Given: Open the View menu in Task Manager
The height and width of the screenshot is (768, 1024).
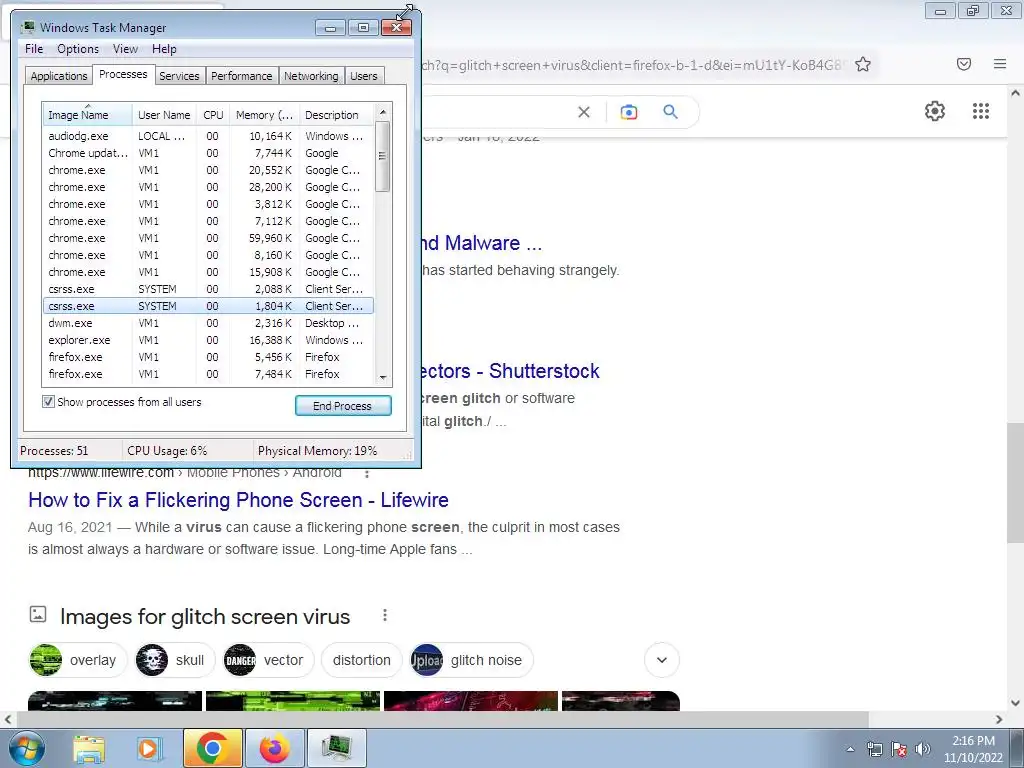Looking at the screenshot, I should coord(125,49).
